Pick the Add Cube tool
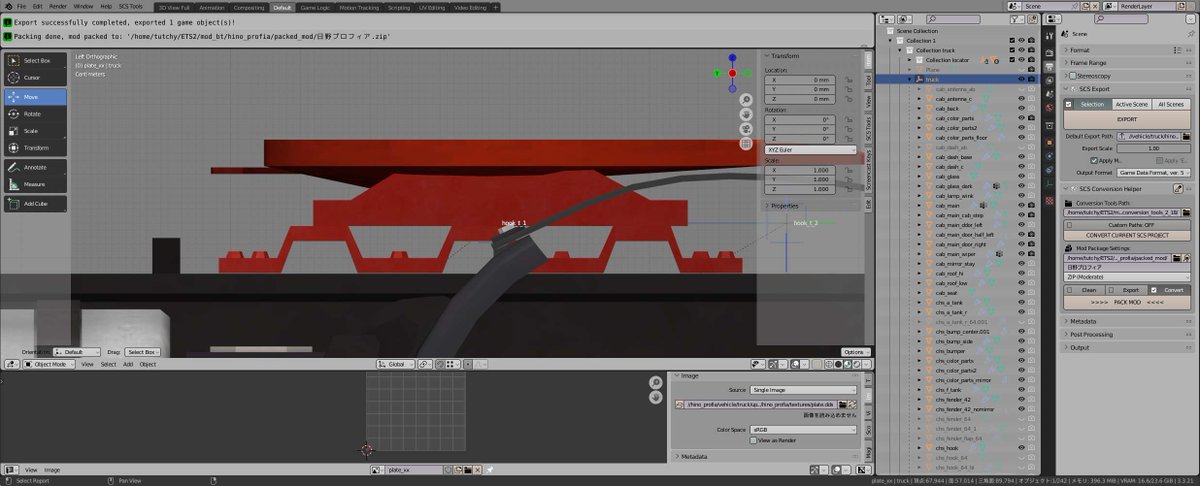The height and width of the screenshot is (486, 1200). click(35, 204)
